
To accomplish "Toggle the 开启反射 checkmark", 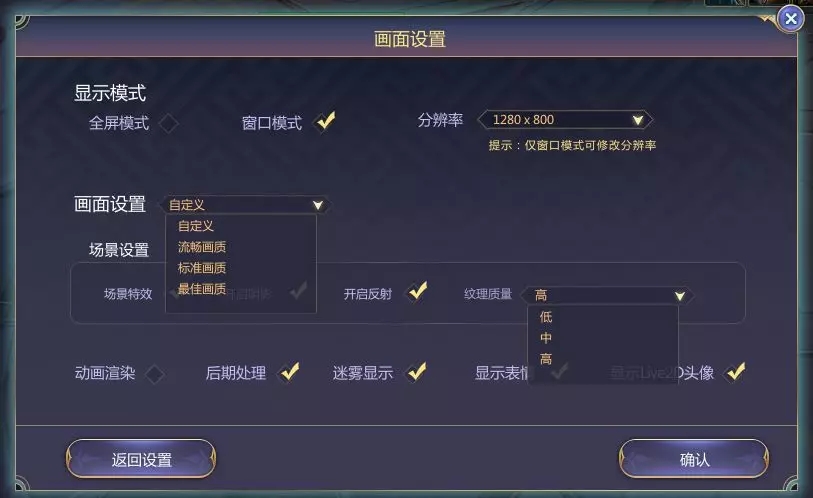I will point(417,292).
